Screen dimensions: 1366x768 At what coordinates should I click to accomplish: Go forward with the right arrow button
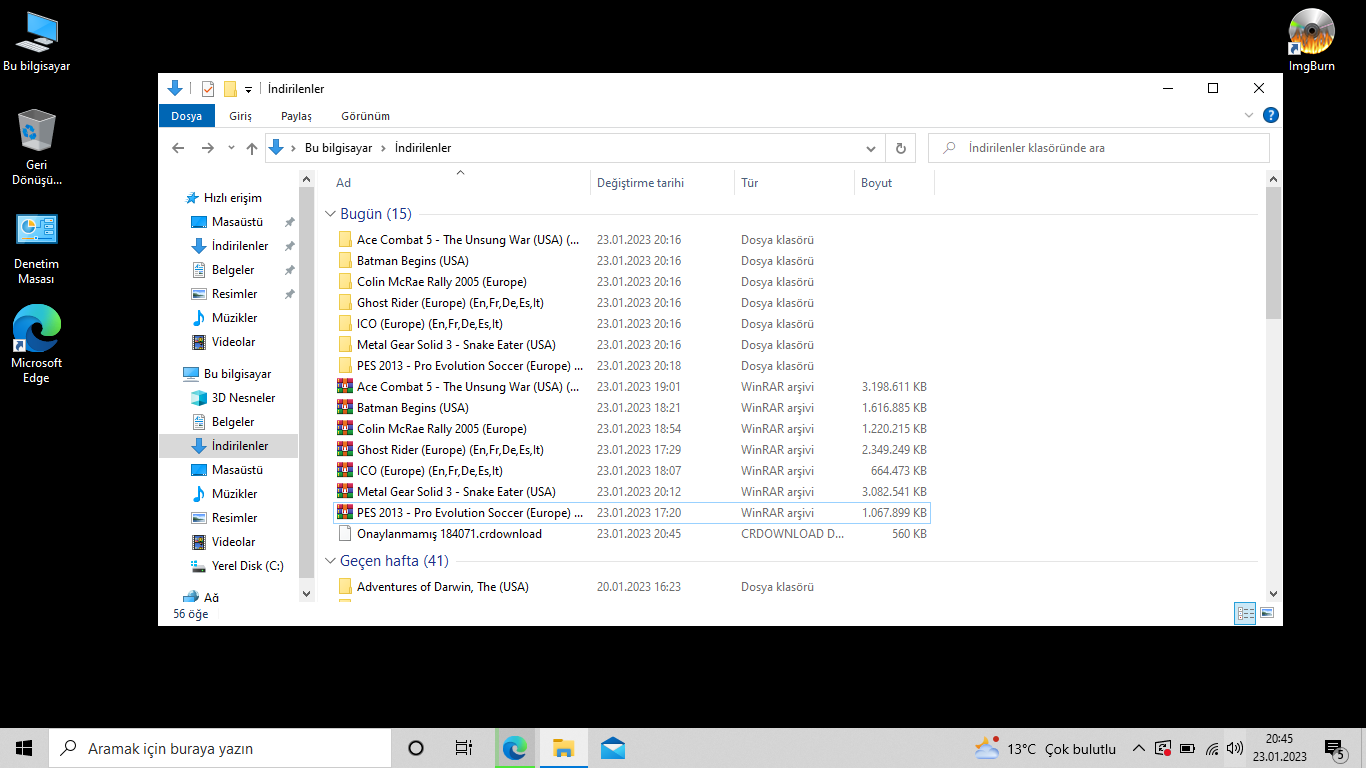pos(207,148)
